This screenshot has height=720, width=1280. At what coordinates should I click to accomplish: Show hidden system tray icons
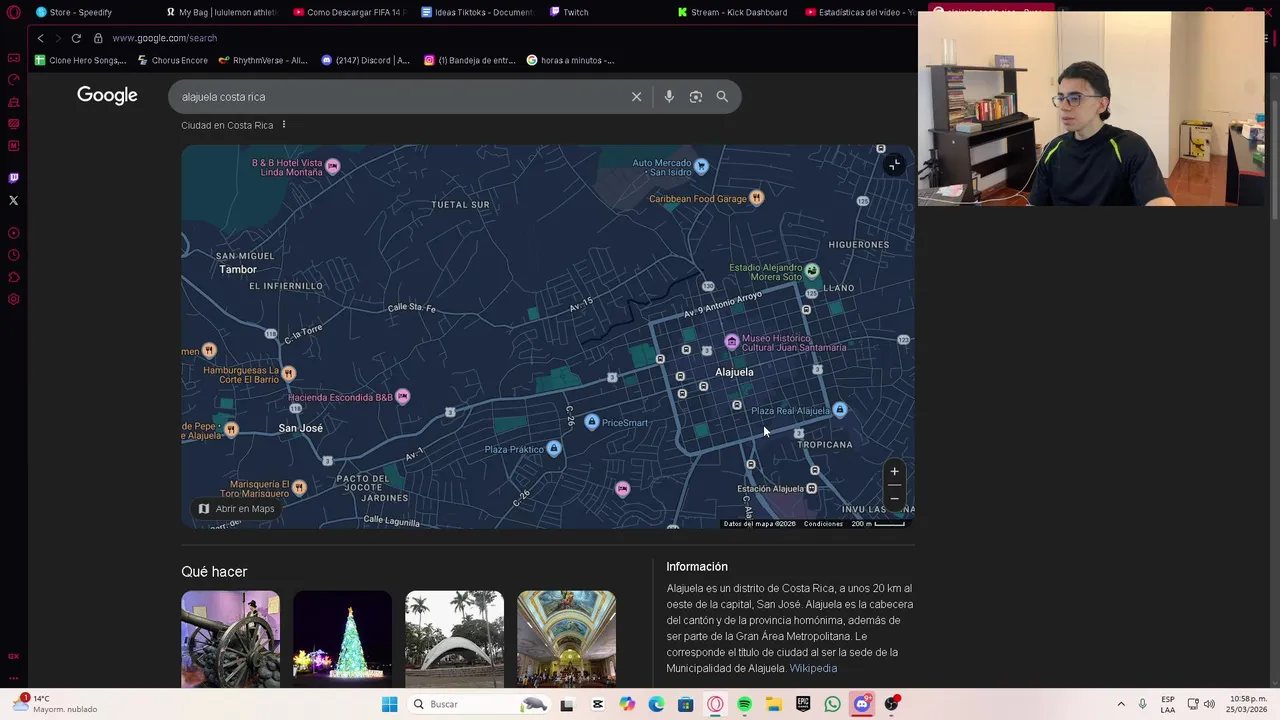pos(1121,704)
